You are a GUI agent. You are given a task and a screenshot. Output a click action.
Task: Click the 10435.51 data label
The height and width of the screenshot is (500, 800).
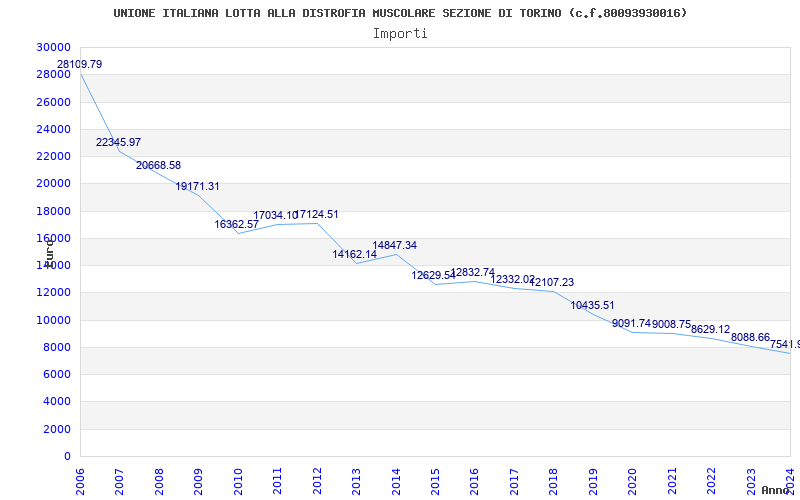[x=592, y=305]
